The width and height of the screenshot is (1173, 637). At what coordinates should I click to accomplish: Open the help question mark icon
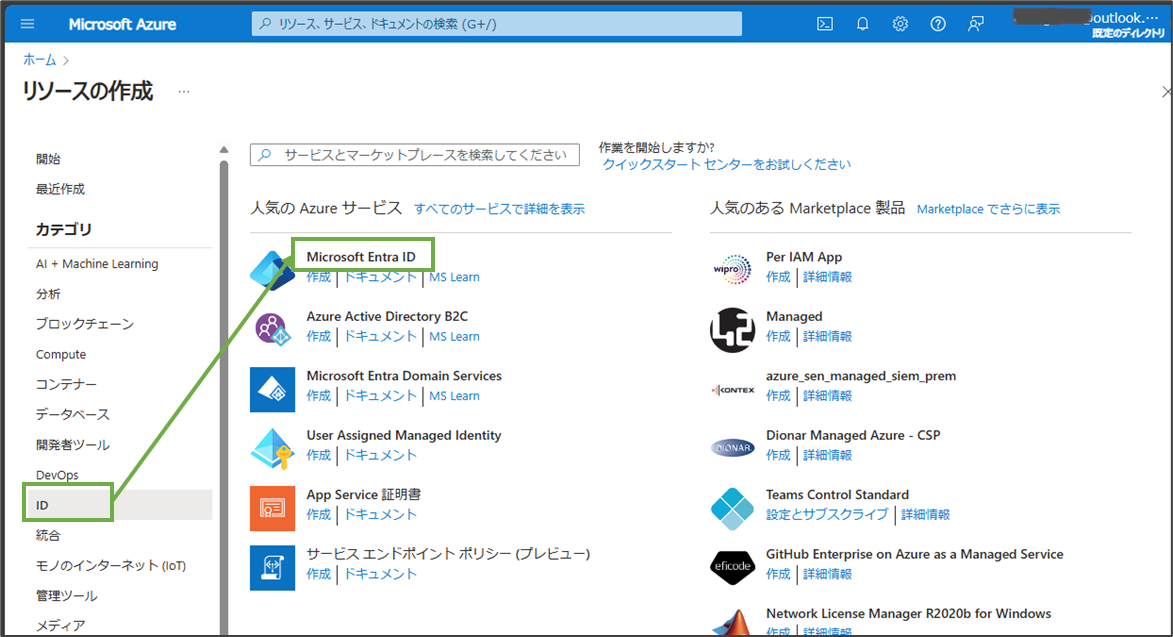point(937,24)
